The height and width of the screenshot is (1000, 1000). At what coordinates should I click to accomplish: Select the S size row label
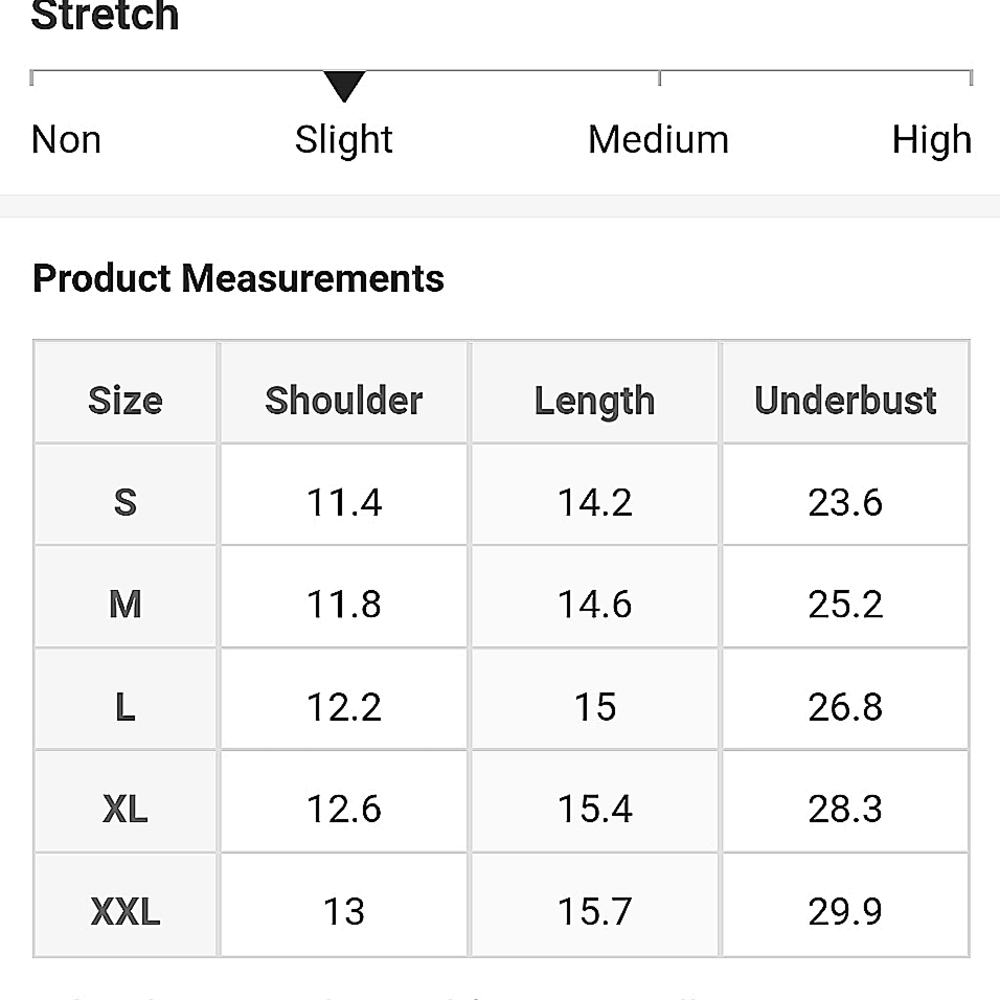(125, 501)
